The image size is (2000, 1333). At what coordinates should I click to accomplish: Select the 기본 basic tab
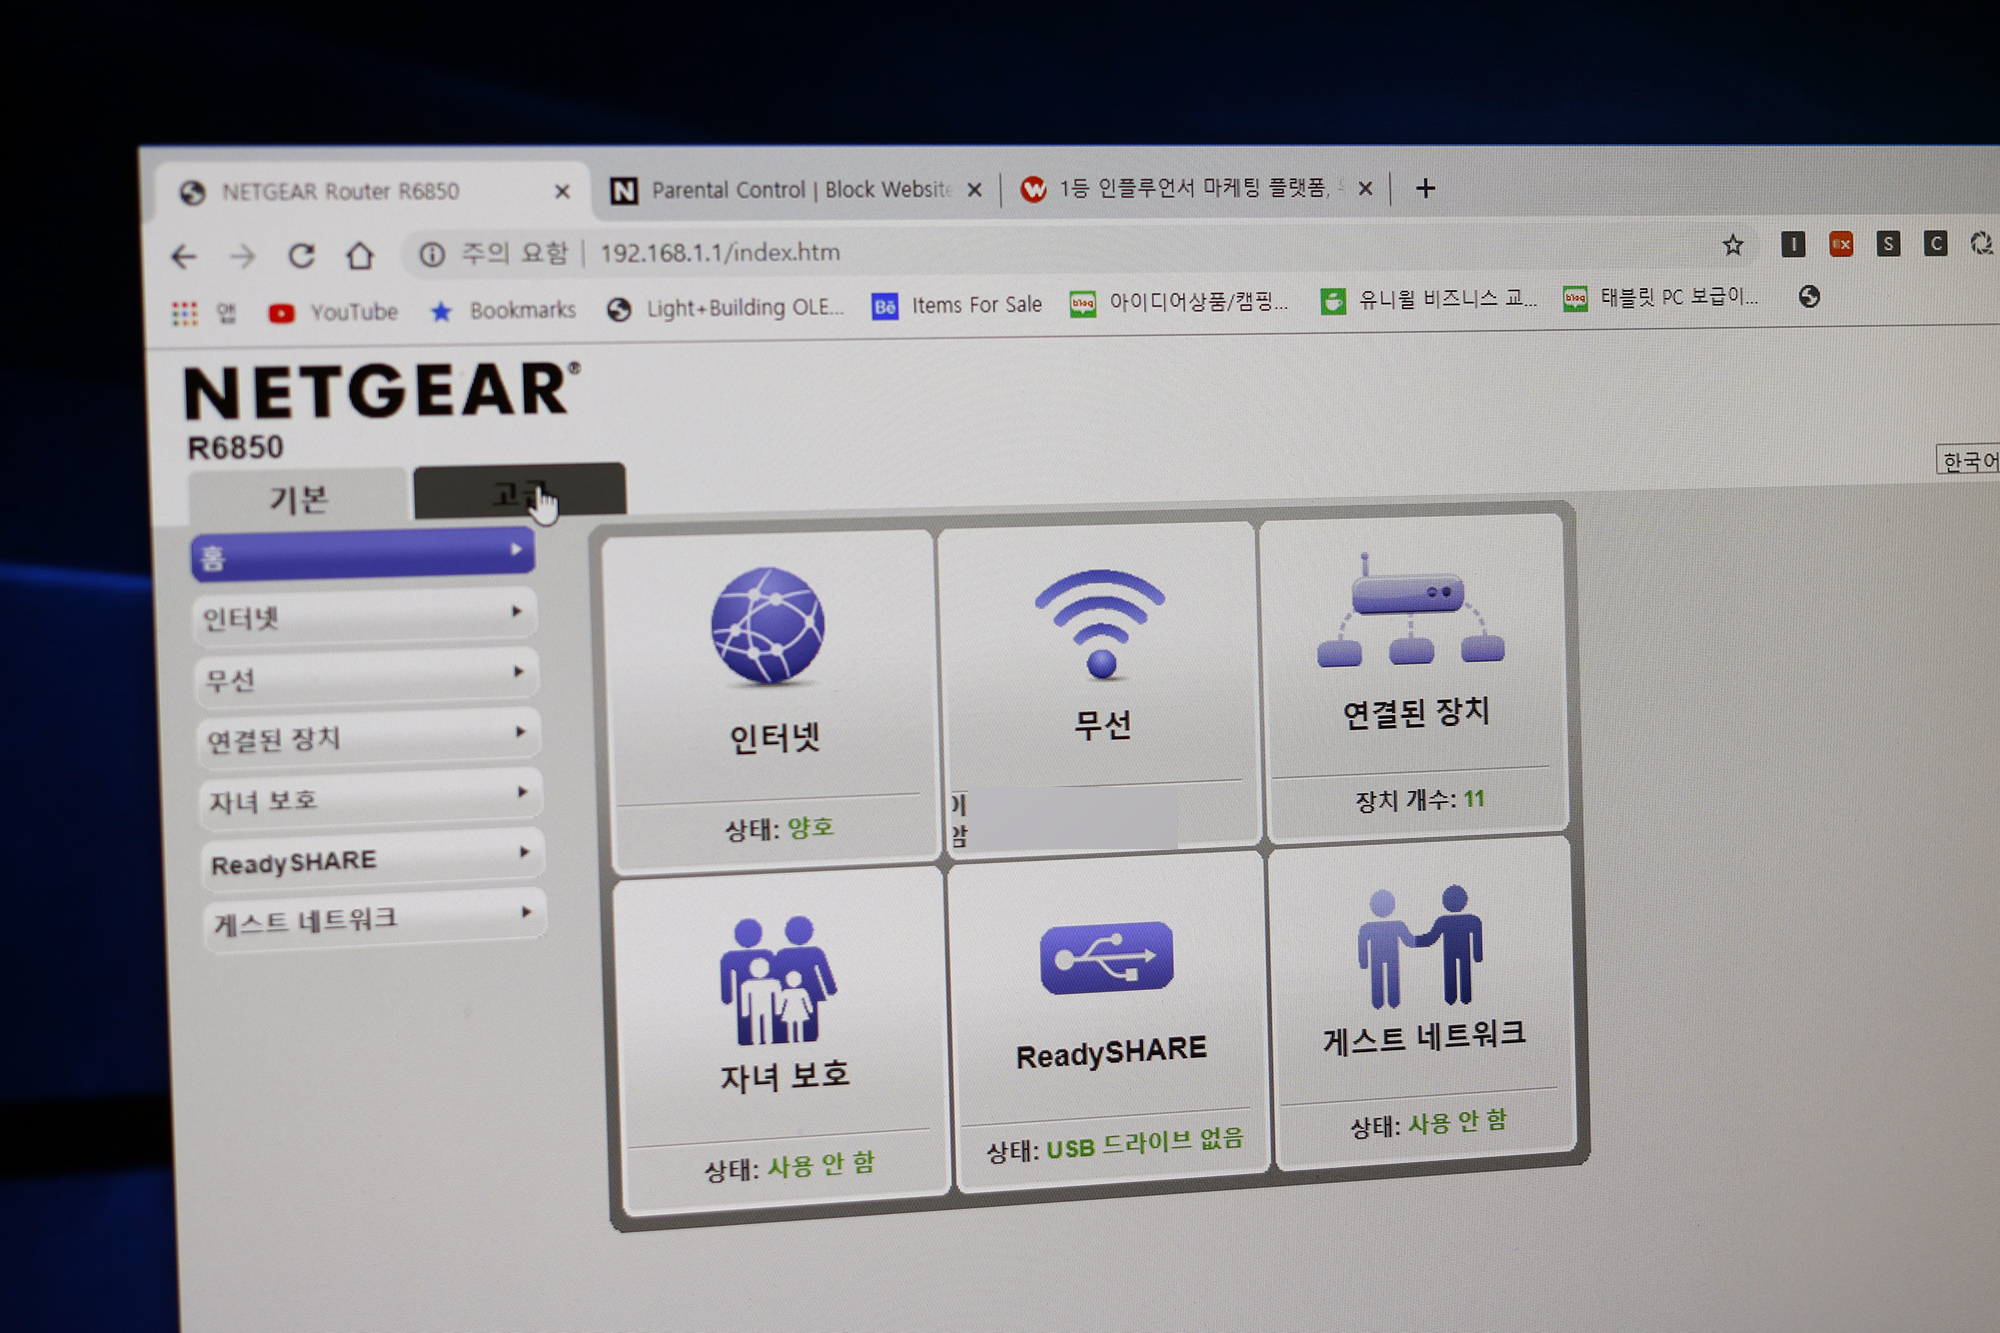(x=298, y=498)
